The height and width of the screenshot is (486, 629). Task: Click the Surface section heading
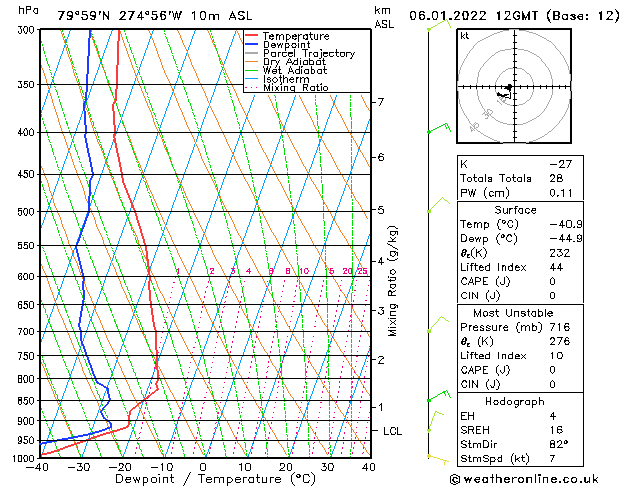click(515, 210)
